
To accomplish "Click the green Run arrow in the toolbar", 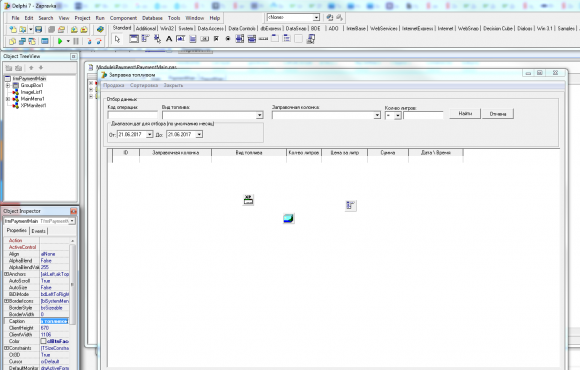I will click(60, 41).
